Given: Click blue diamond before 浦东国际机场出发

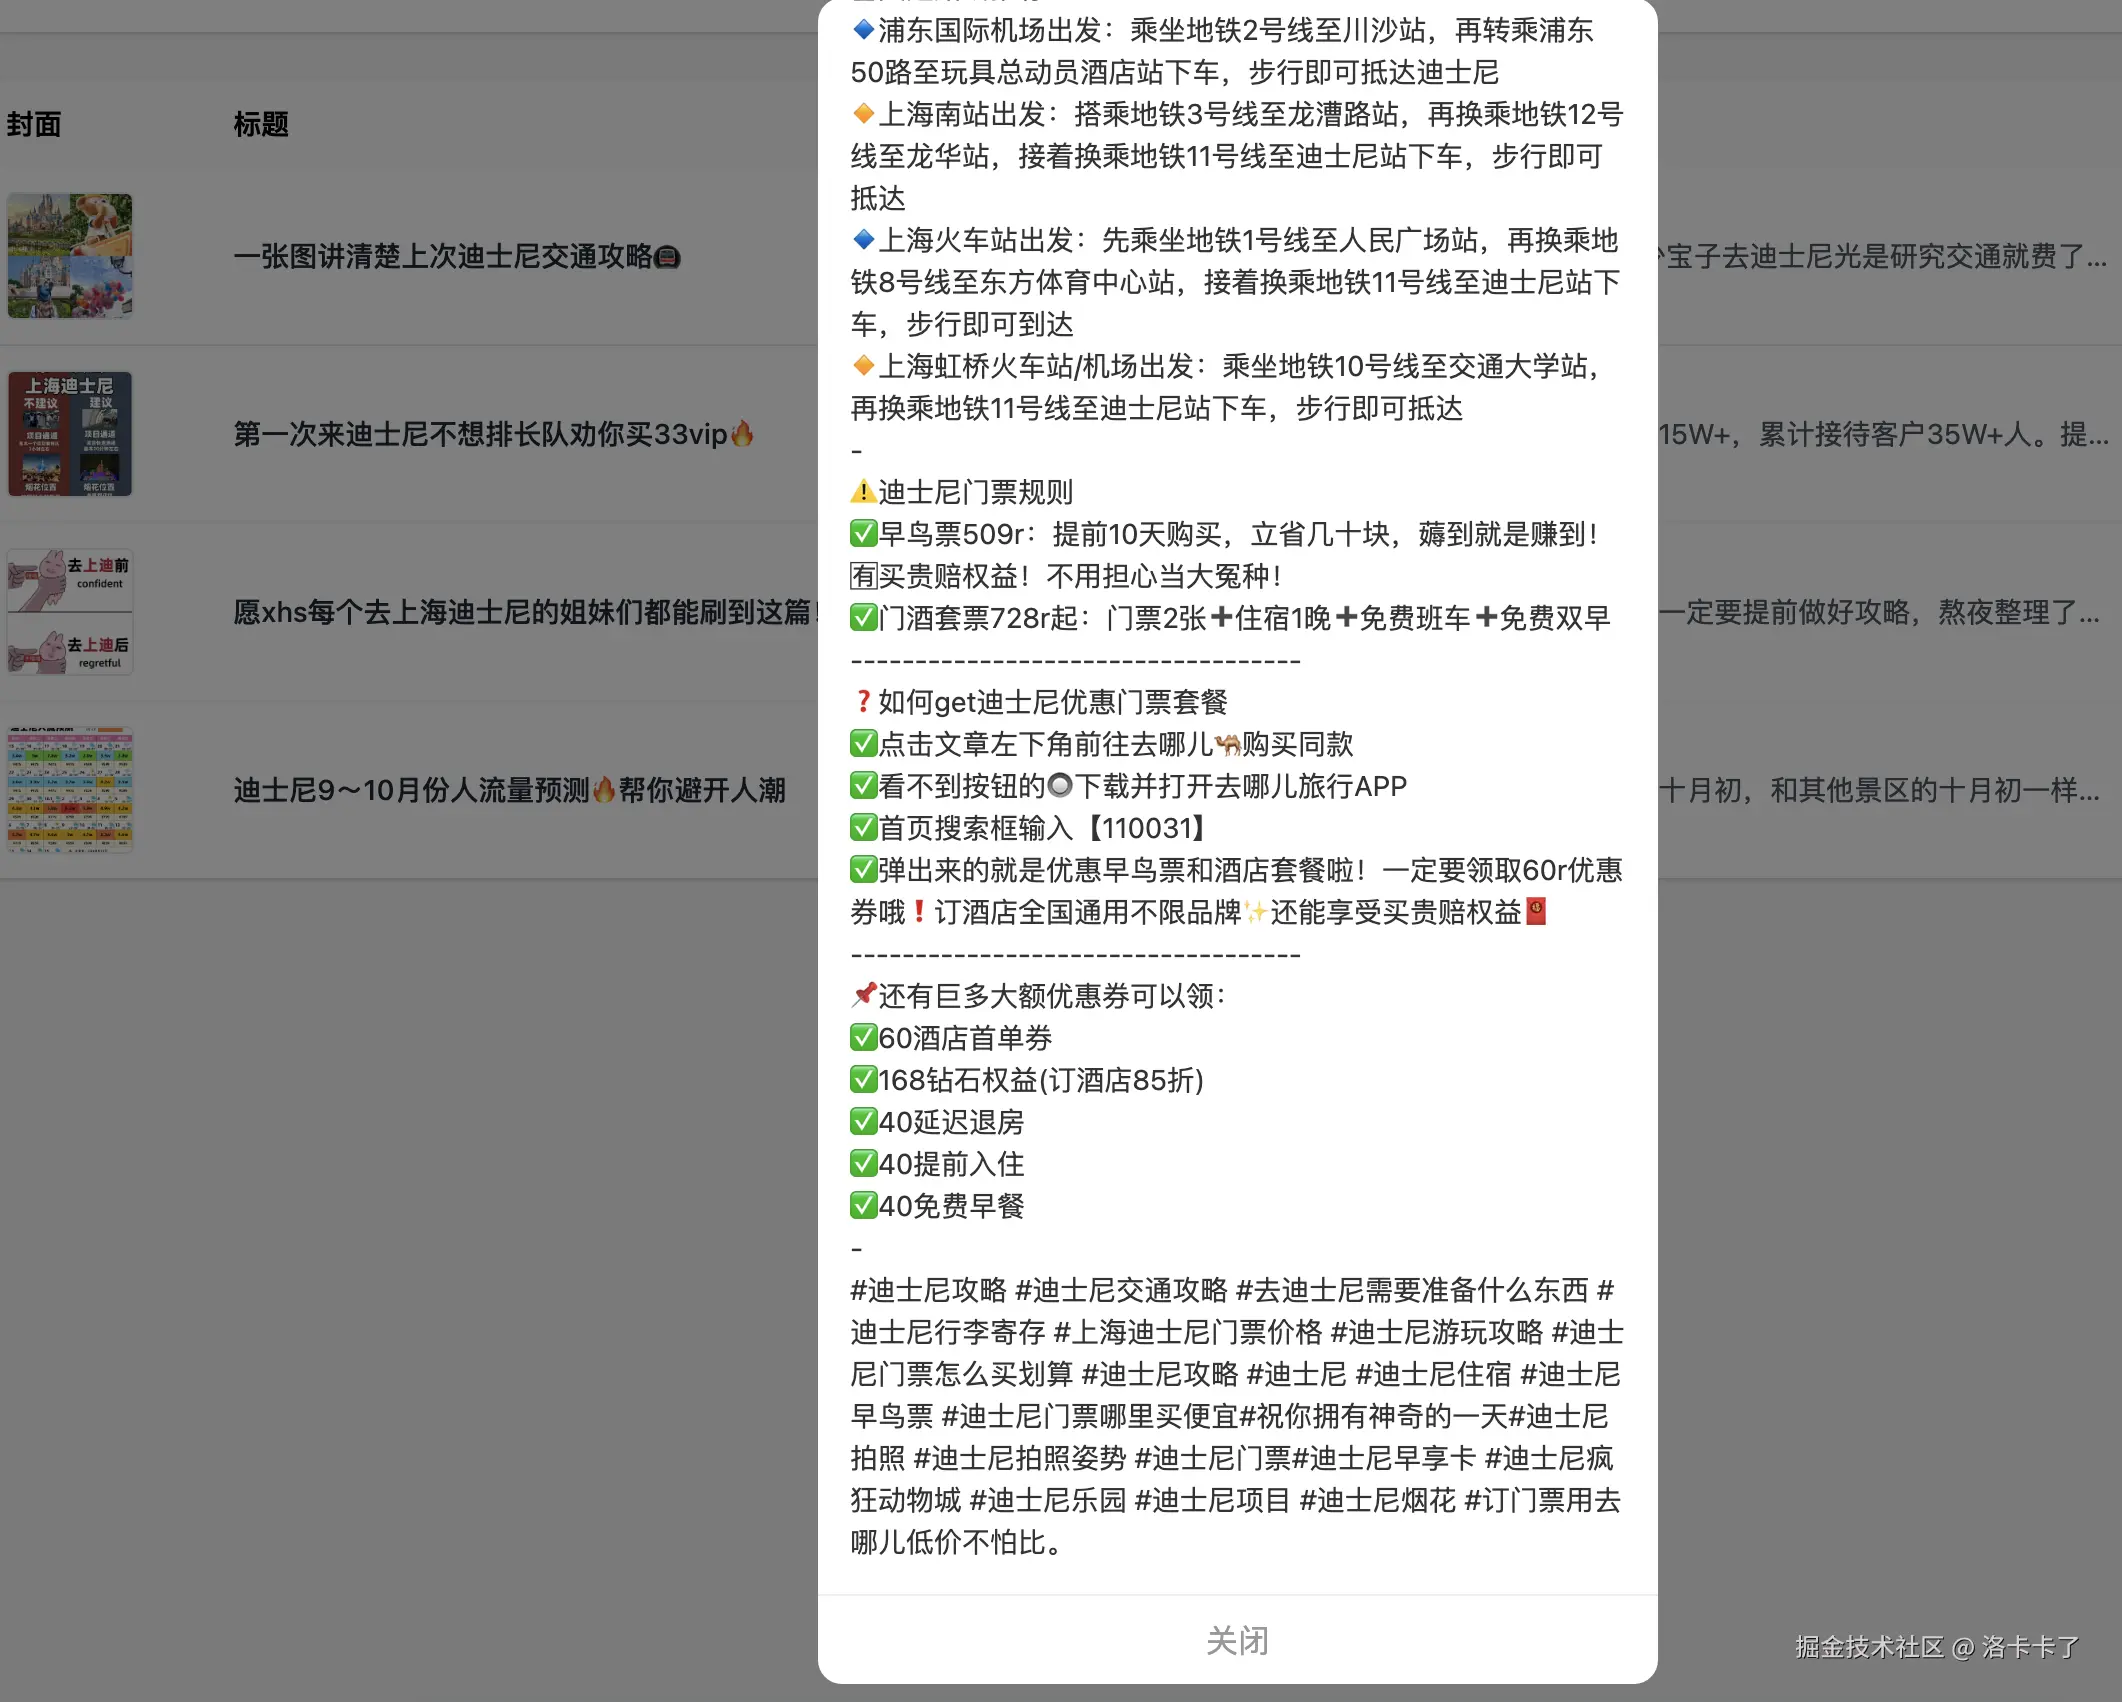Looking at the screenshot, I should pyautogui.click(x=863, y=30).
